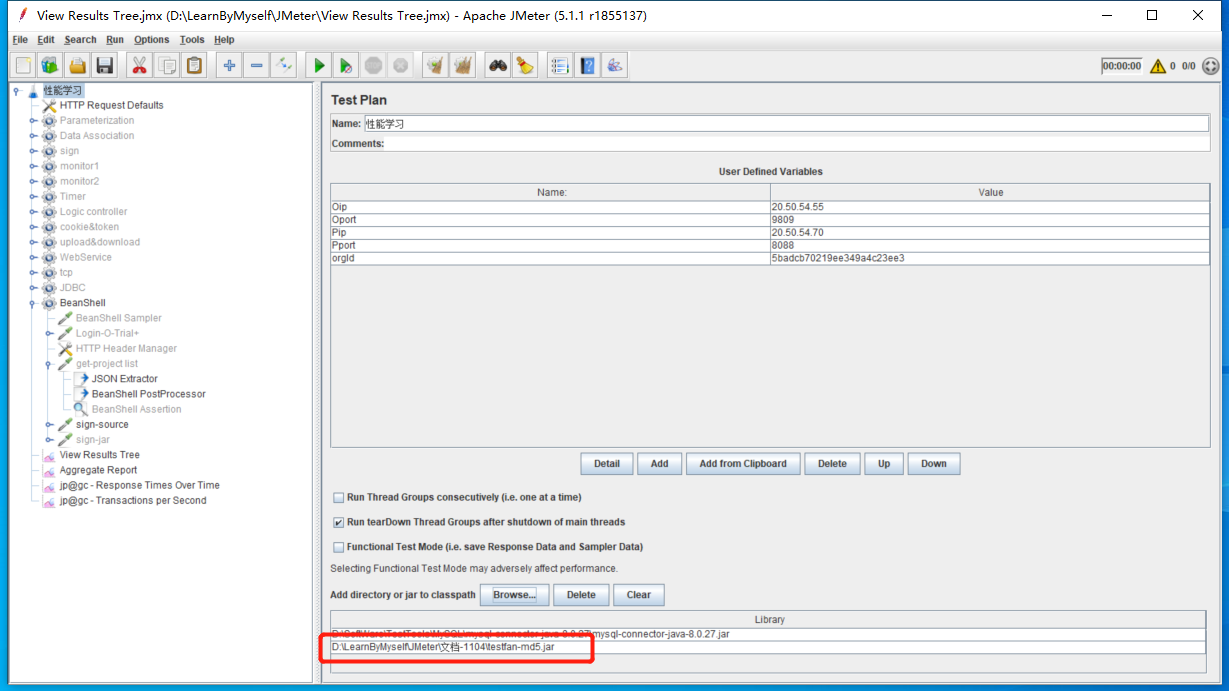This screenshot has height=691, width=1229.
Task: Toggle Run Thread Groups consecutively checkbox
Action: click(339, 497)
